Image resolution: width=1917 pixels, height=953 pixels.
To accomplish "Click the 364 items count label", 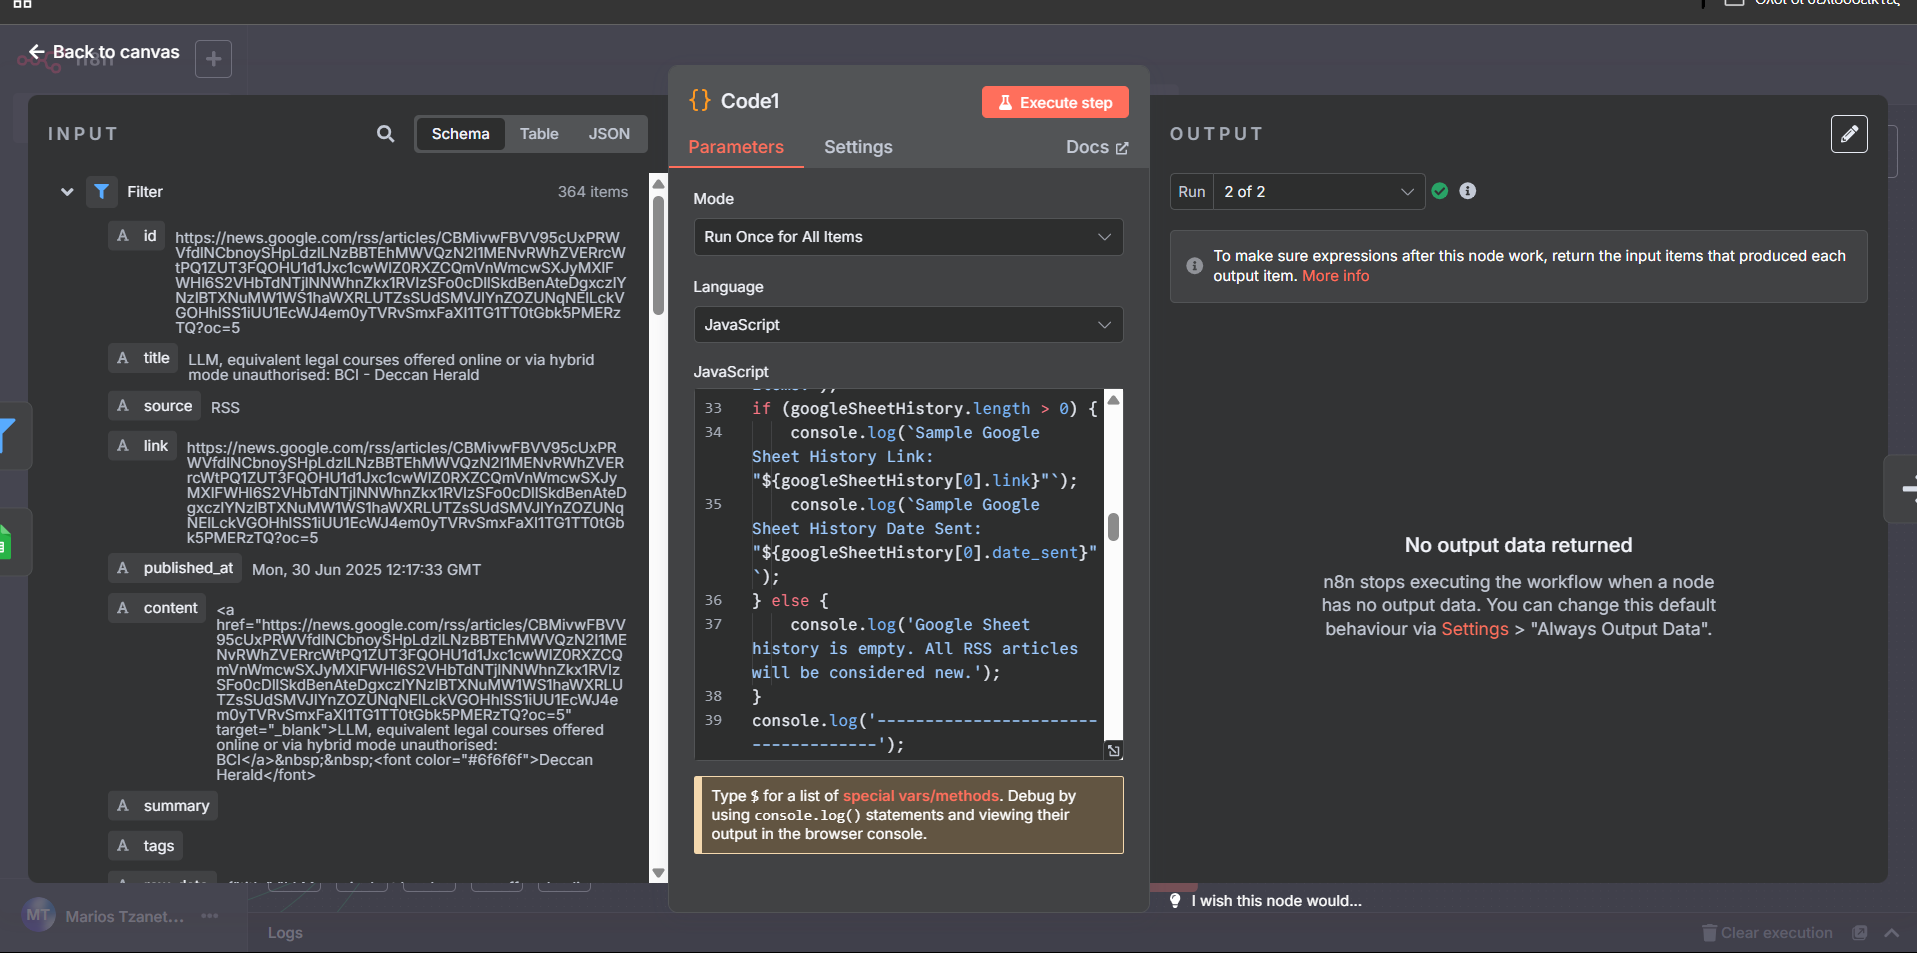I will (x=593, y=192).
